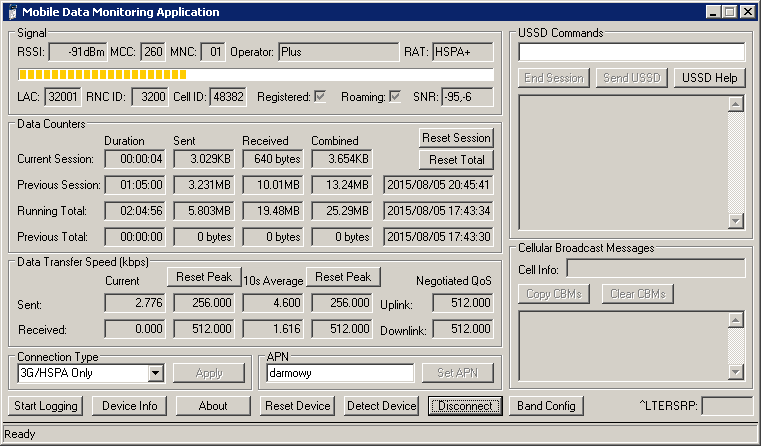Click the Copy CBMs button

coord(554,294)
